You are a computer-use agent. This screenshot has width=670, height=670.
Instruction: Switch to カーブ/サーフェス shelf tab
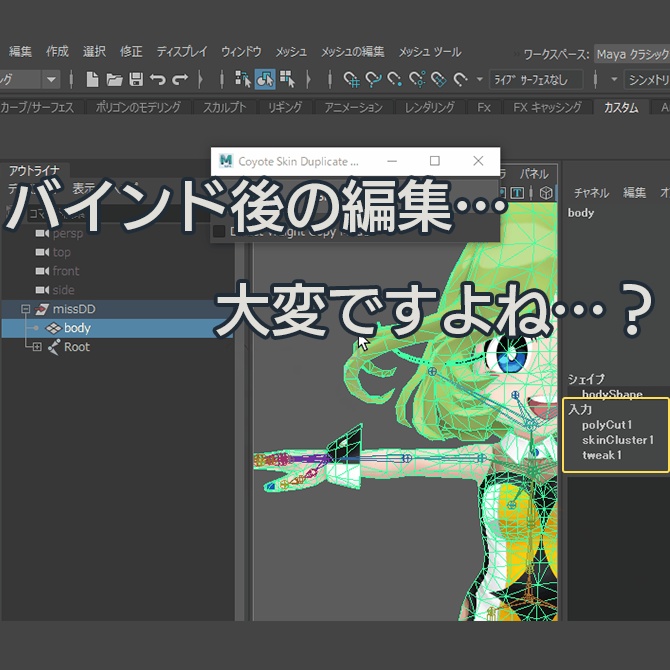click(37, 107)
